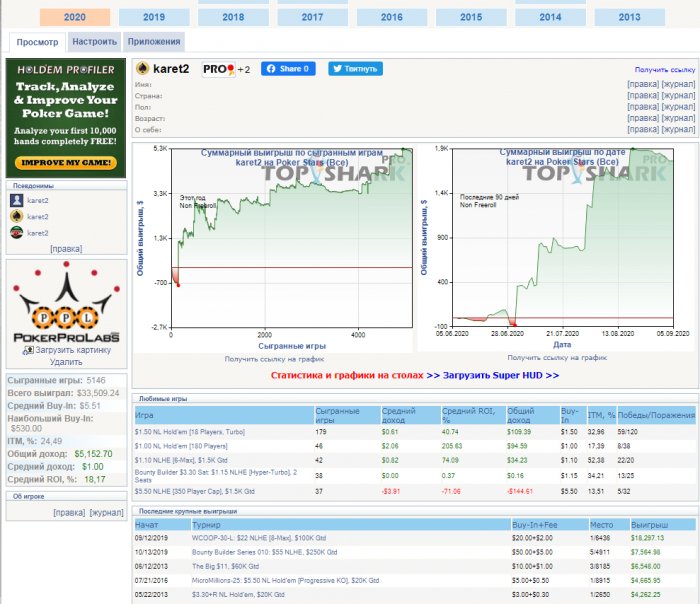Click правка link in the Страна row
The width and height of the screenshot is (700, 604).
(643, 95)
